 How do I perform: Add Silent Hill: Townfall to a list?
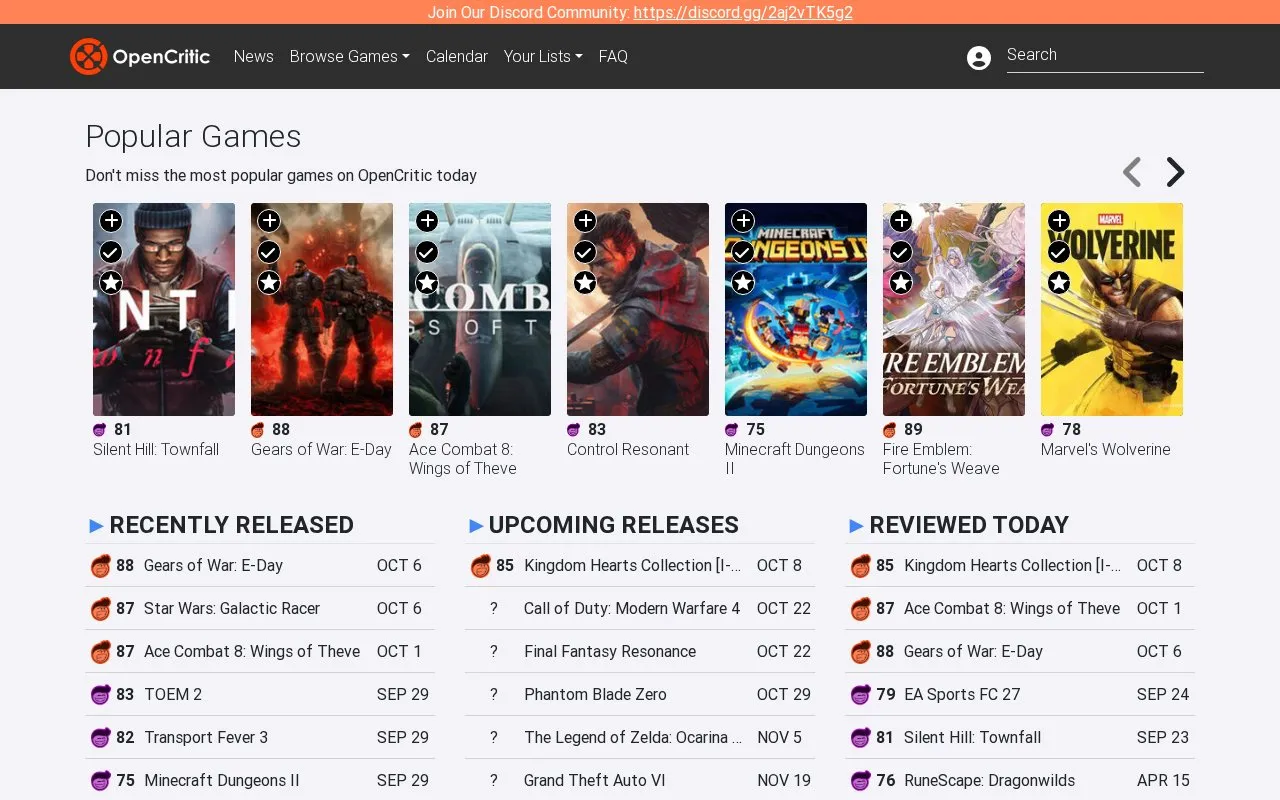[111, 221]
